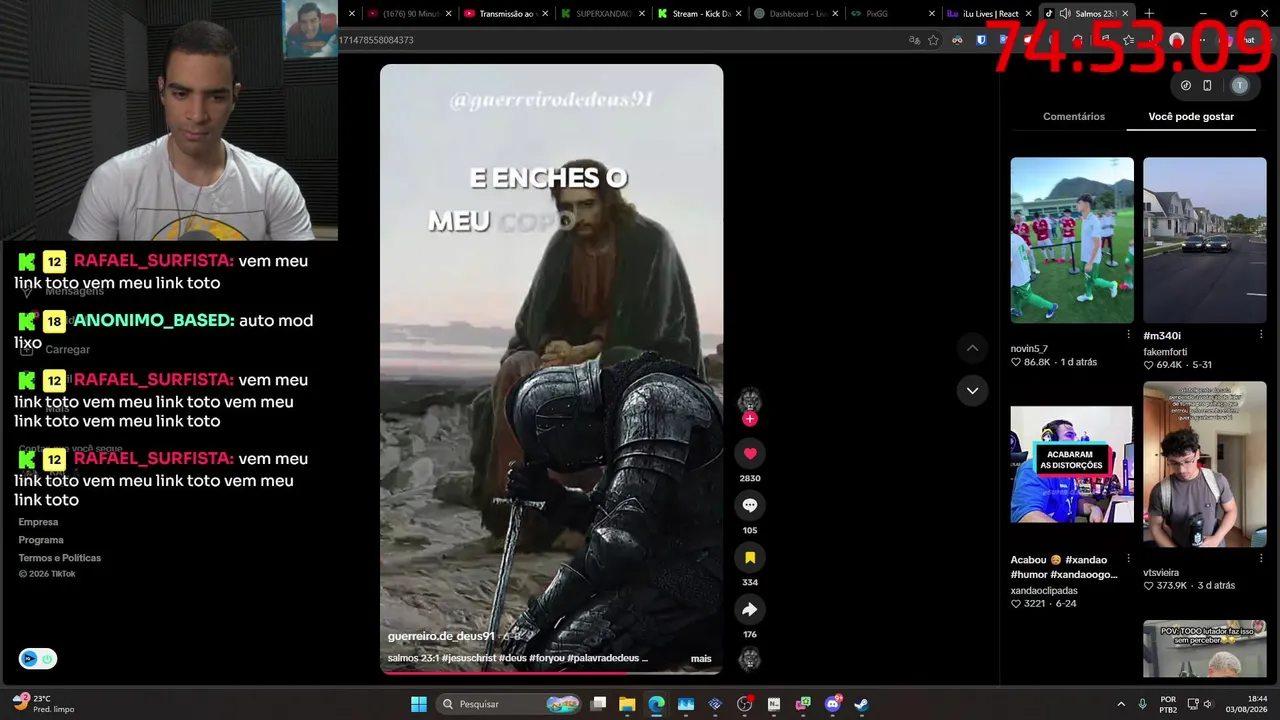The height and width of the screenshot is (720, 1280).
Task: Expand the video description with 'mais'
Action: [701, 658]
